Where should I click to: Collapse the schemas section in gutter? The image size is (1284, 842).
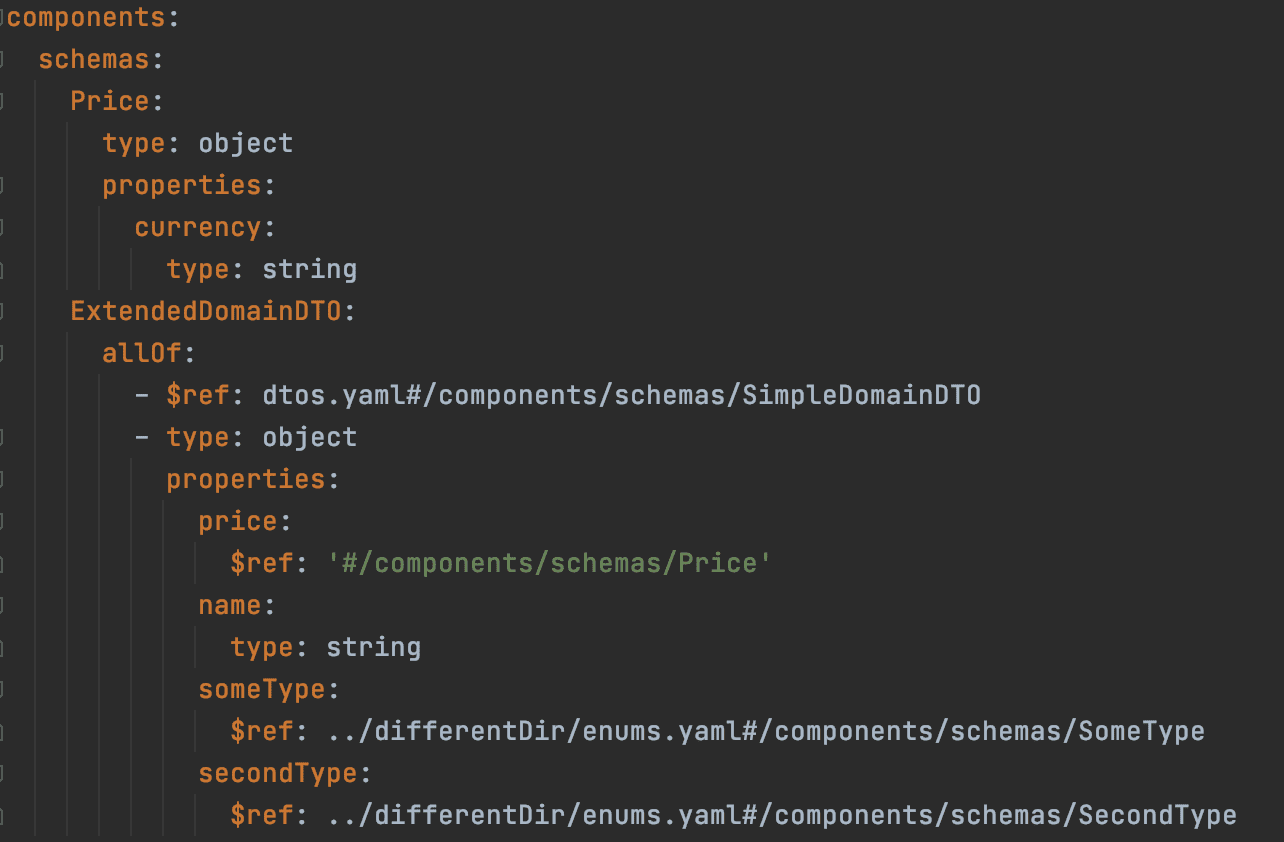point(3,59)
